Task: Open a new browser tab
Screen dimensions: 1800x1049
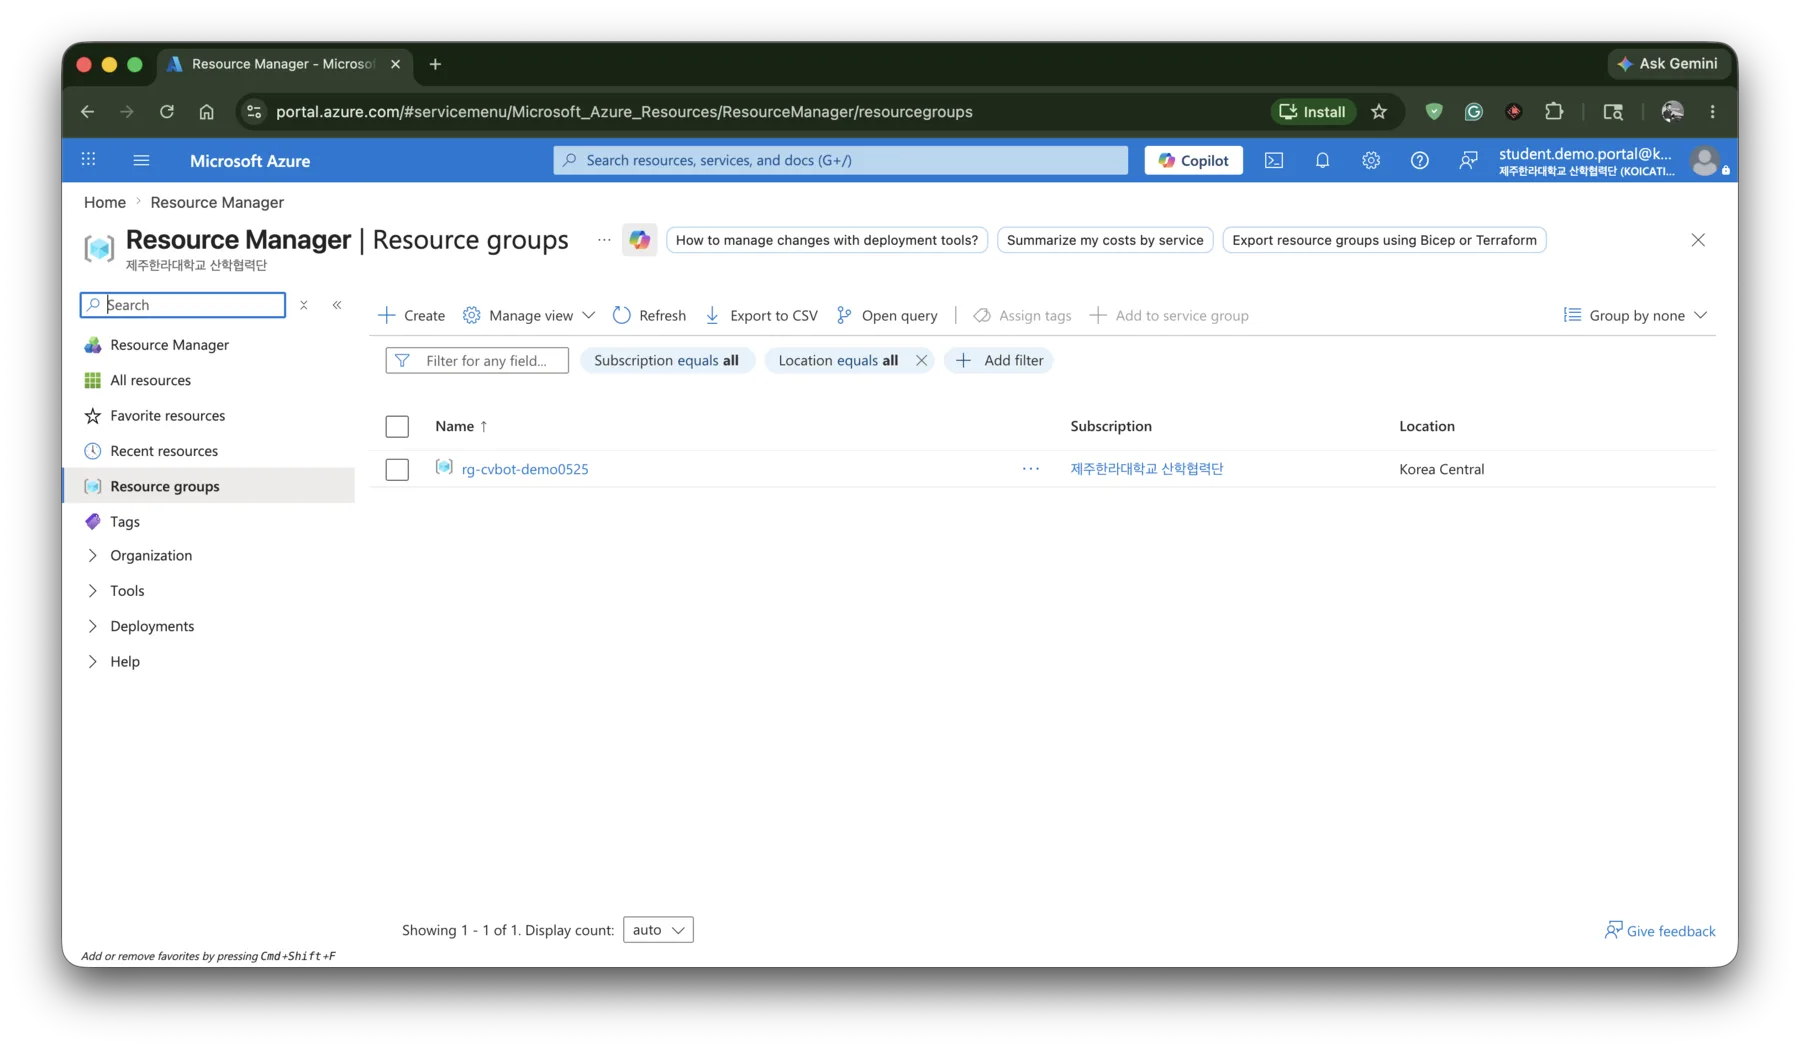Action: pos(435,64)
